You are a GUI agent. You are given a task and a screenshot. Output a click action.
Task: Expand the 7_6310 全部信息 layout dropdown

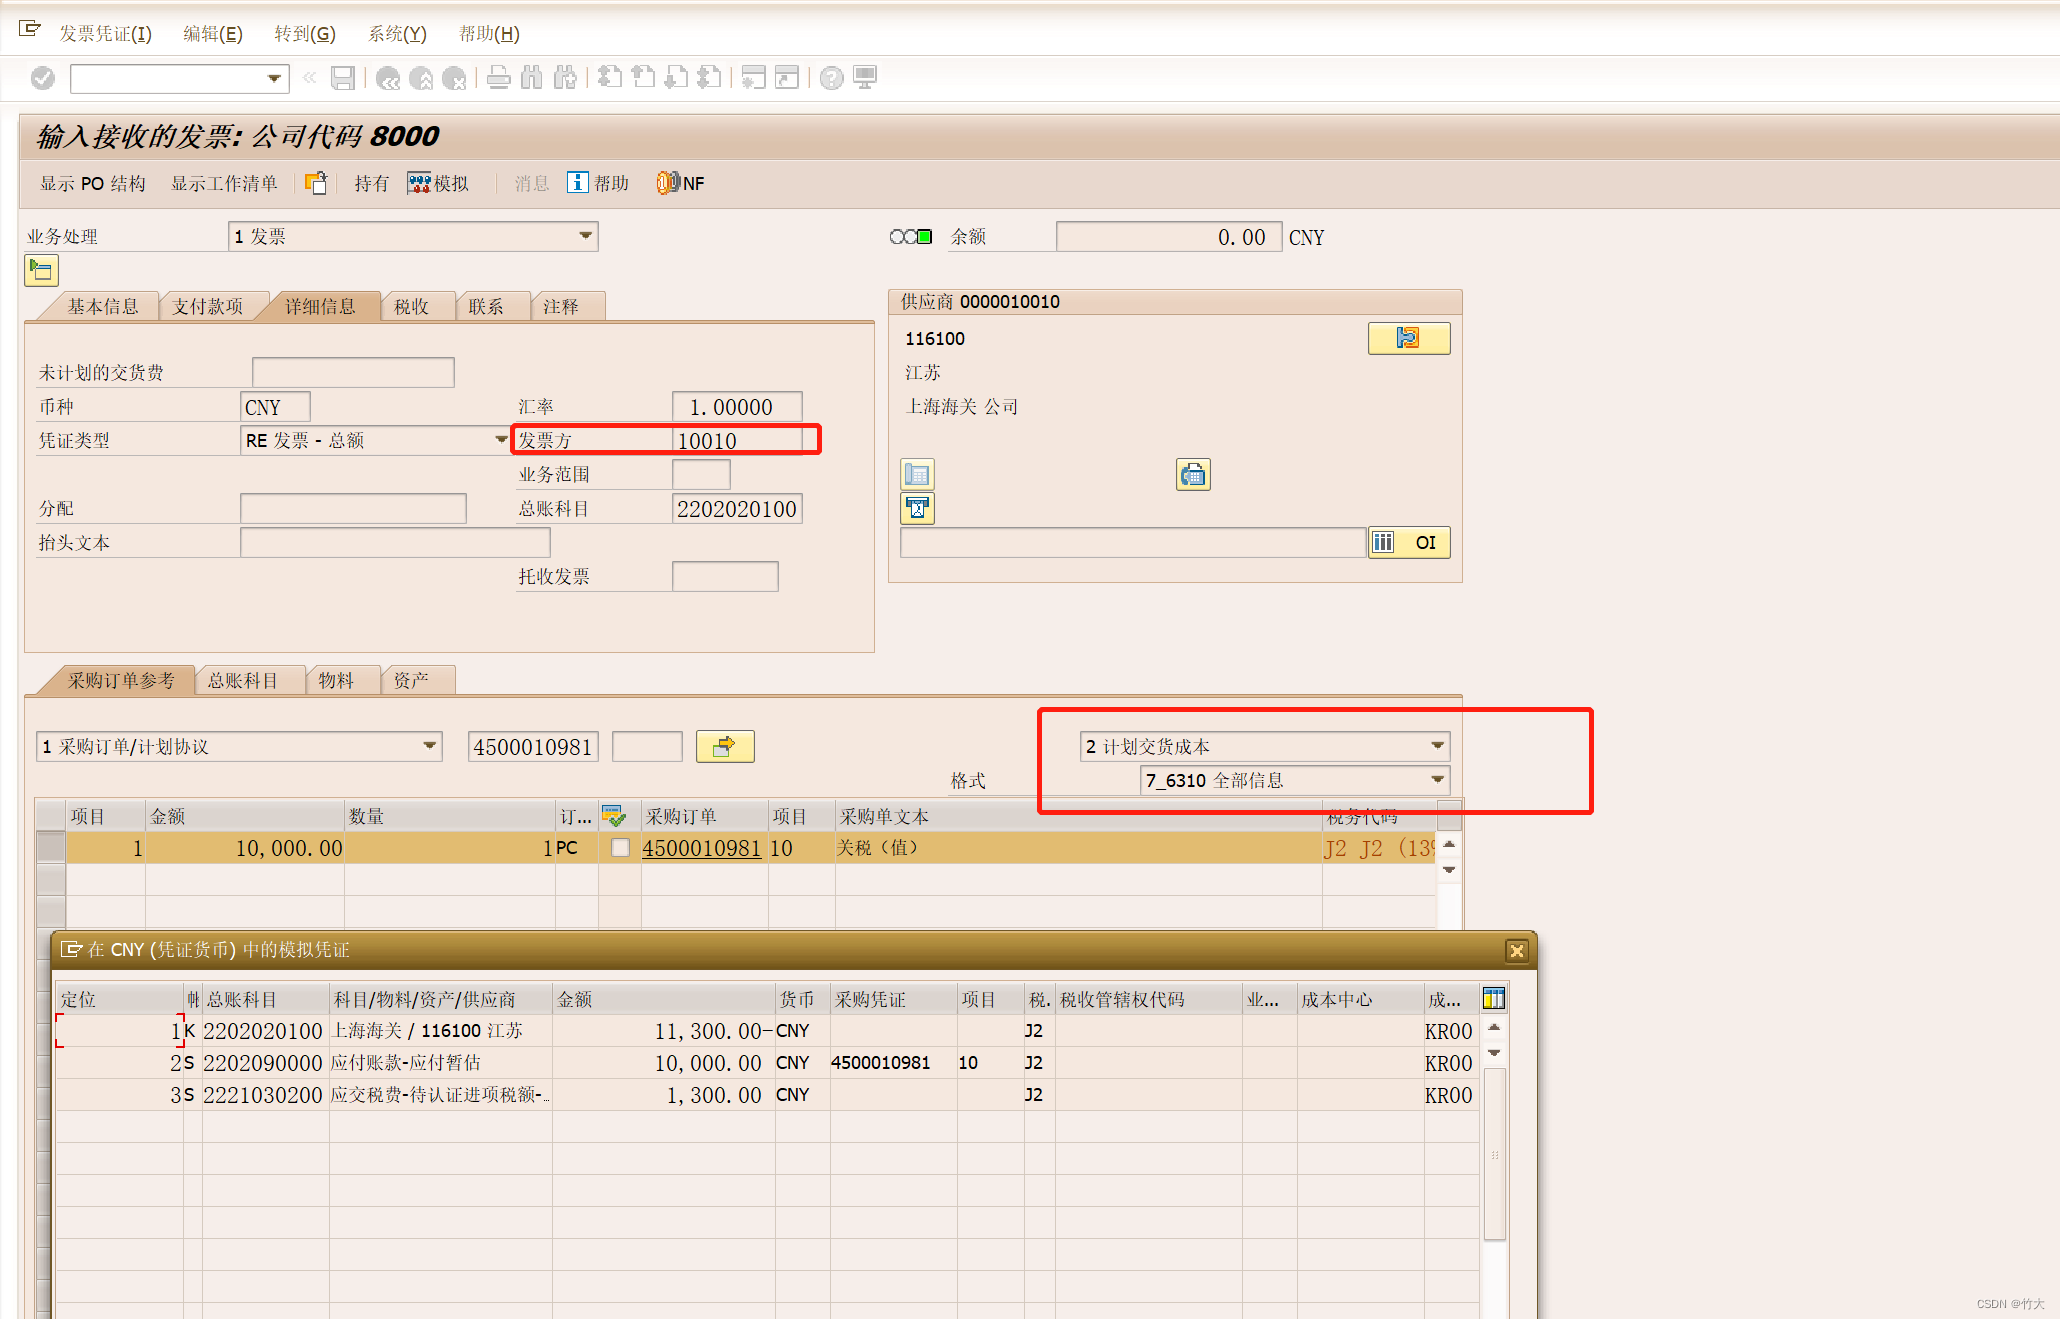tap(1436, 780)
